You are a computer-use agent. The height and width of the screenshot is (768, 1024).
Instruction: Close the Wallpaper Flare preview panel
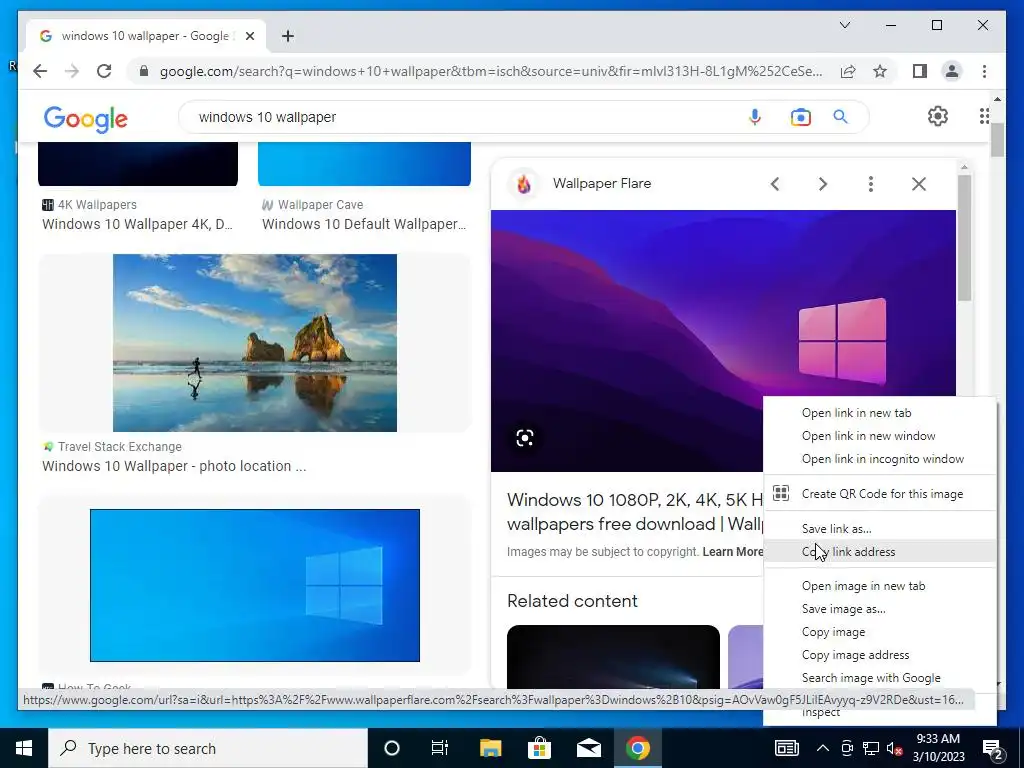tap(919, 184)
